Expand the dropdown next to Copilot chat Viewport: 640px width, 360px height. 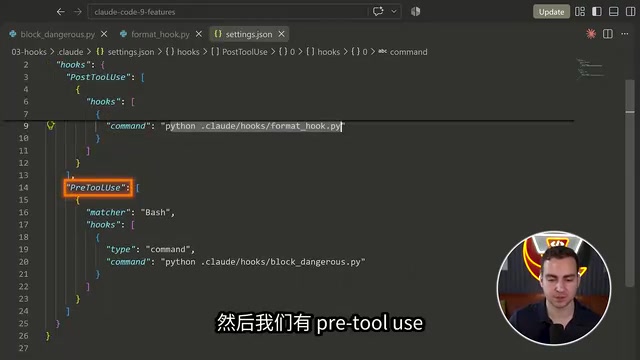pyautogui.click(x=394, y=11)
